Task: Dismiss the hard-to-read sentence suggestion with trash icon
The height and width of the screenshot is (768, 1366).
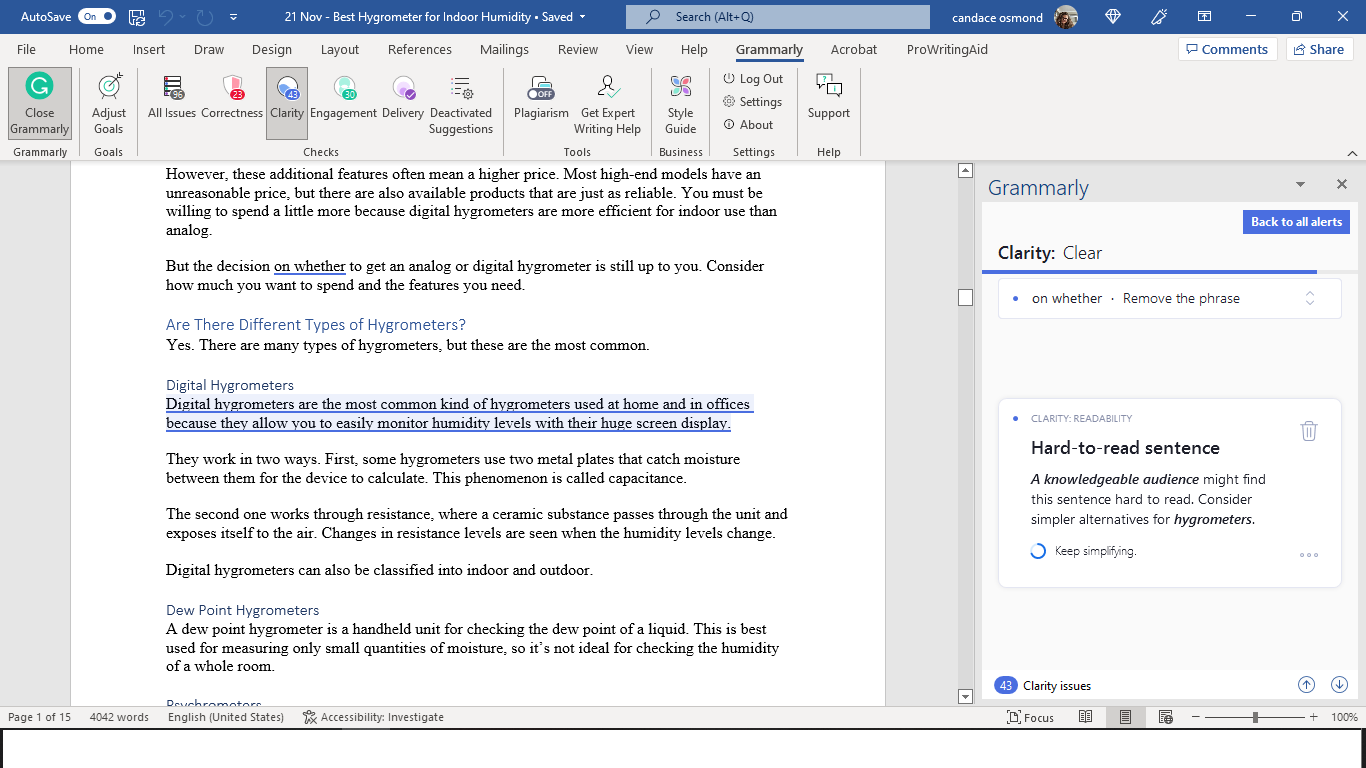Action: coord(1308,431)
